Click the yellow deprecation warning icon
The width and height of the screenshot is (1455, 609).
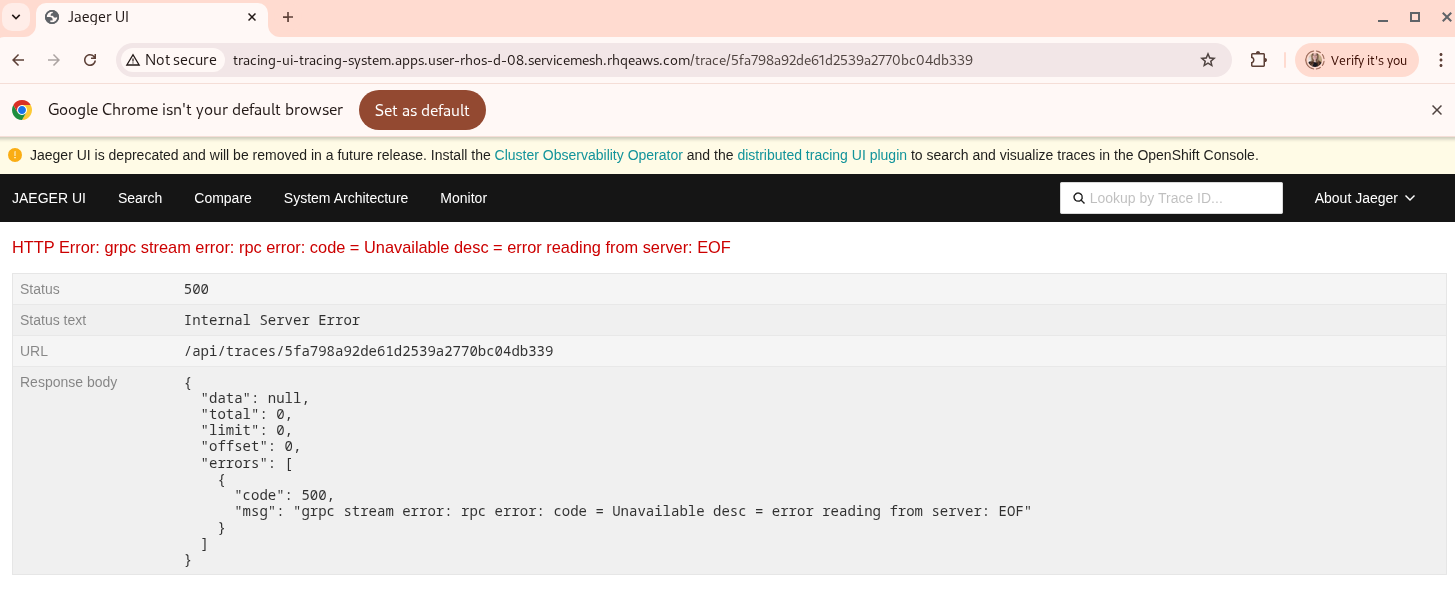[15, 155]
